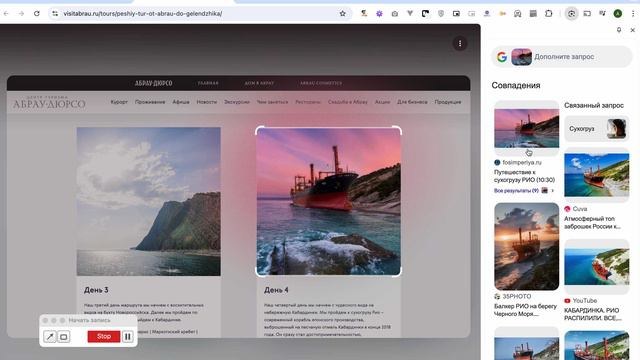The width and height of the screenshot is (640, 360).
Task: Open the Афиша menu item
Action: pos(181,102)
